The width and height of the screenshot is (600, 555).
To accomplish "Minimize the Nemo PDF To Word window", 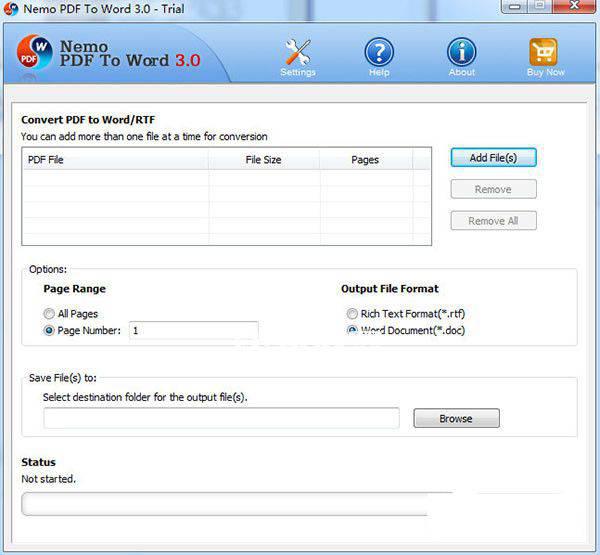I will coord(514,6).
